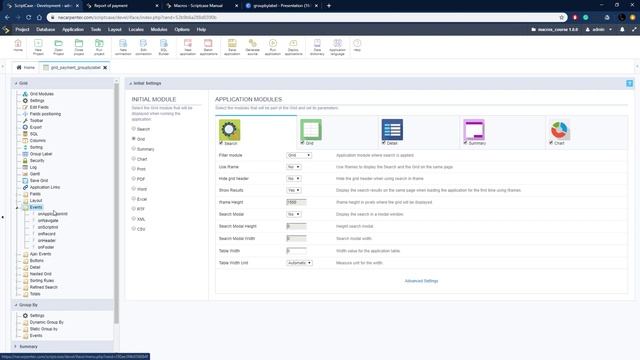Open the onScriptInit event
Viewport: 640px width, 360px height.
click(48, 227)
